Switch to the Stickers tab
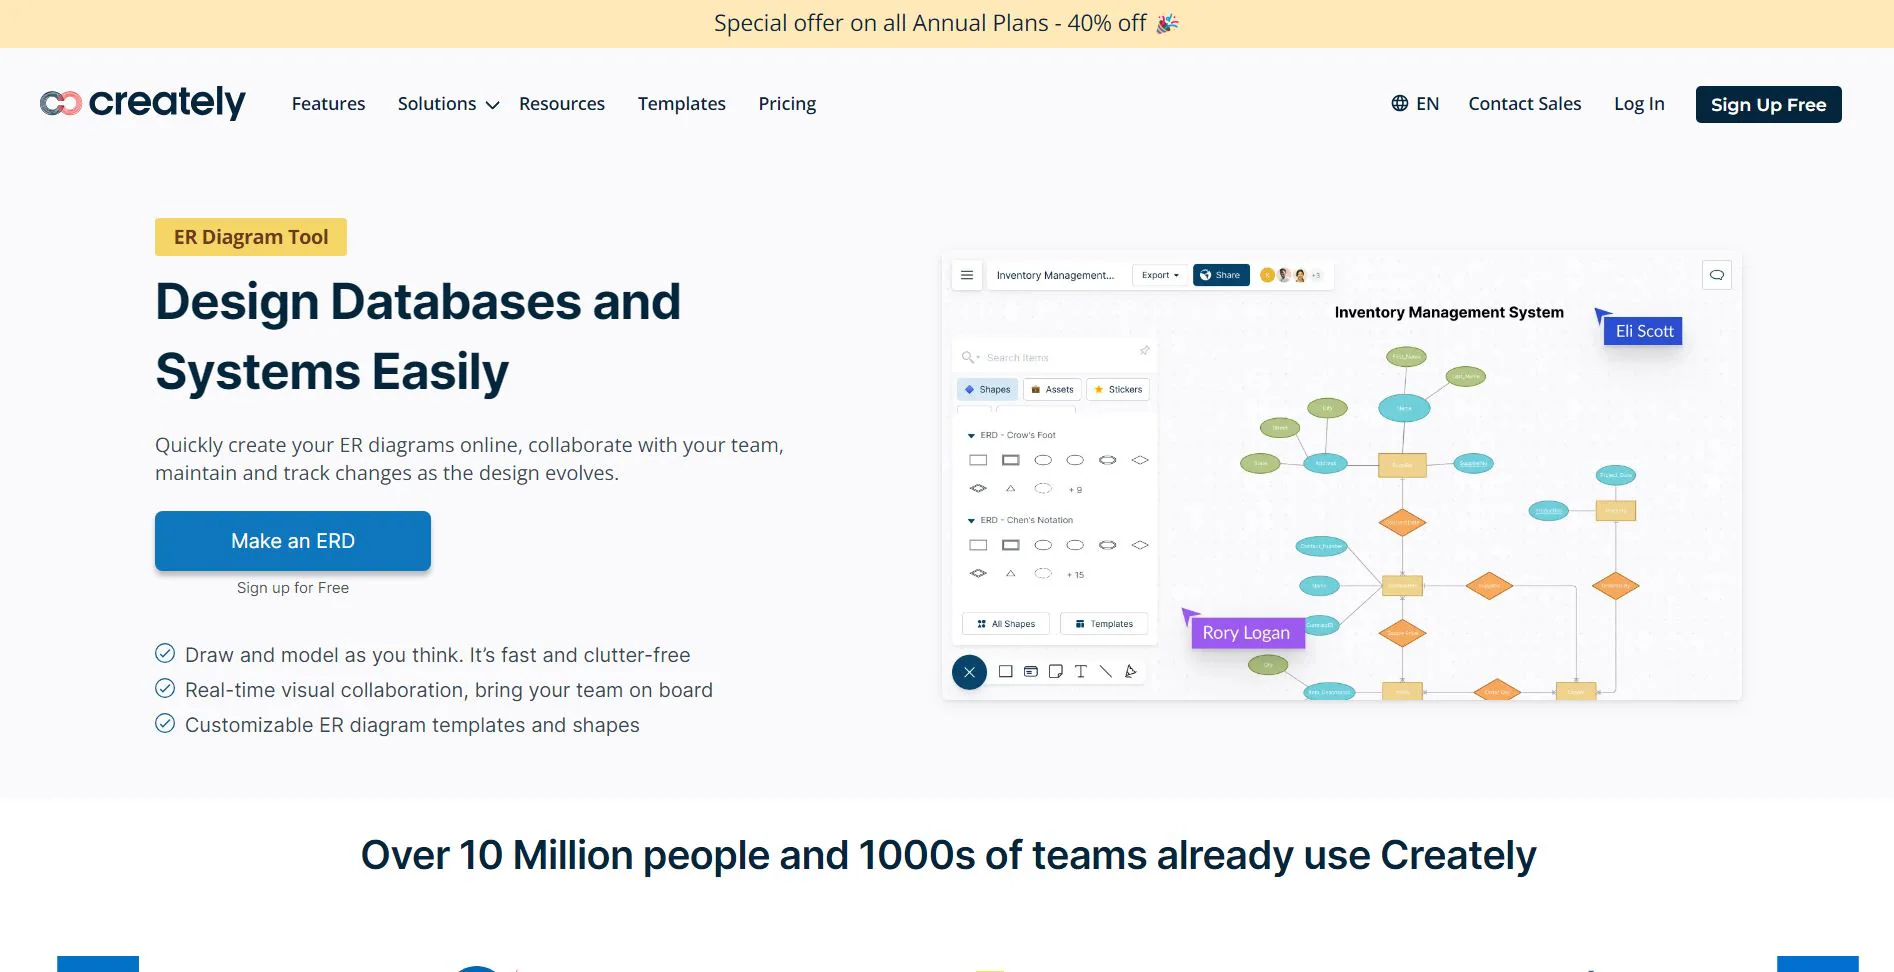The width and height of the screenshot is (1894, 972). click(1118, 390)
